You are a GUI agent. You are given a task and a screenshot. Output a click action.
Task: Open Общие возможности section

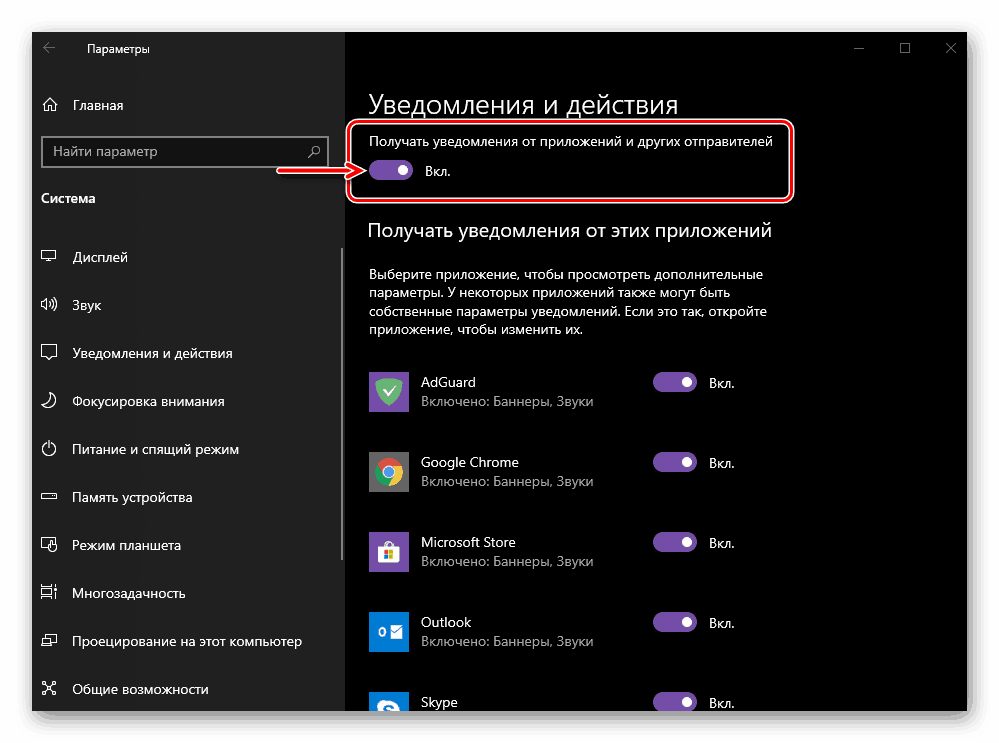point(140,689)
